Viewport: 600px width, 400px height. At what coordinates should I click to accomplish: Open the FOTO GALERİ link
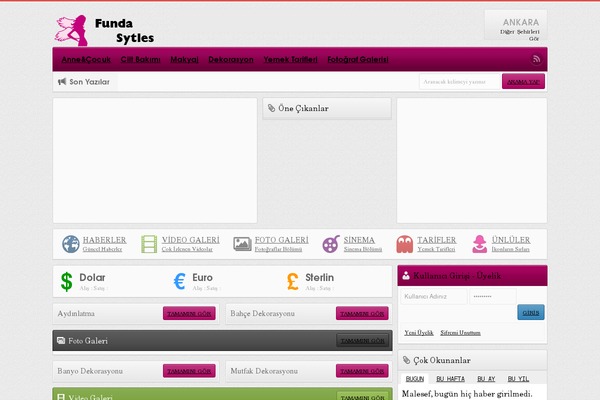[x=282, y=240]
